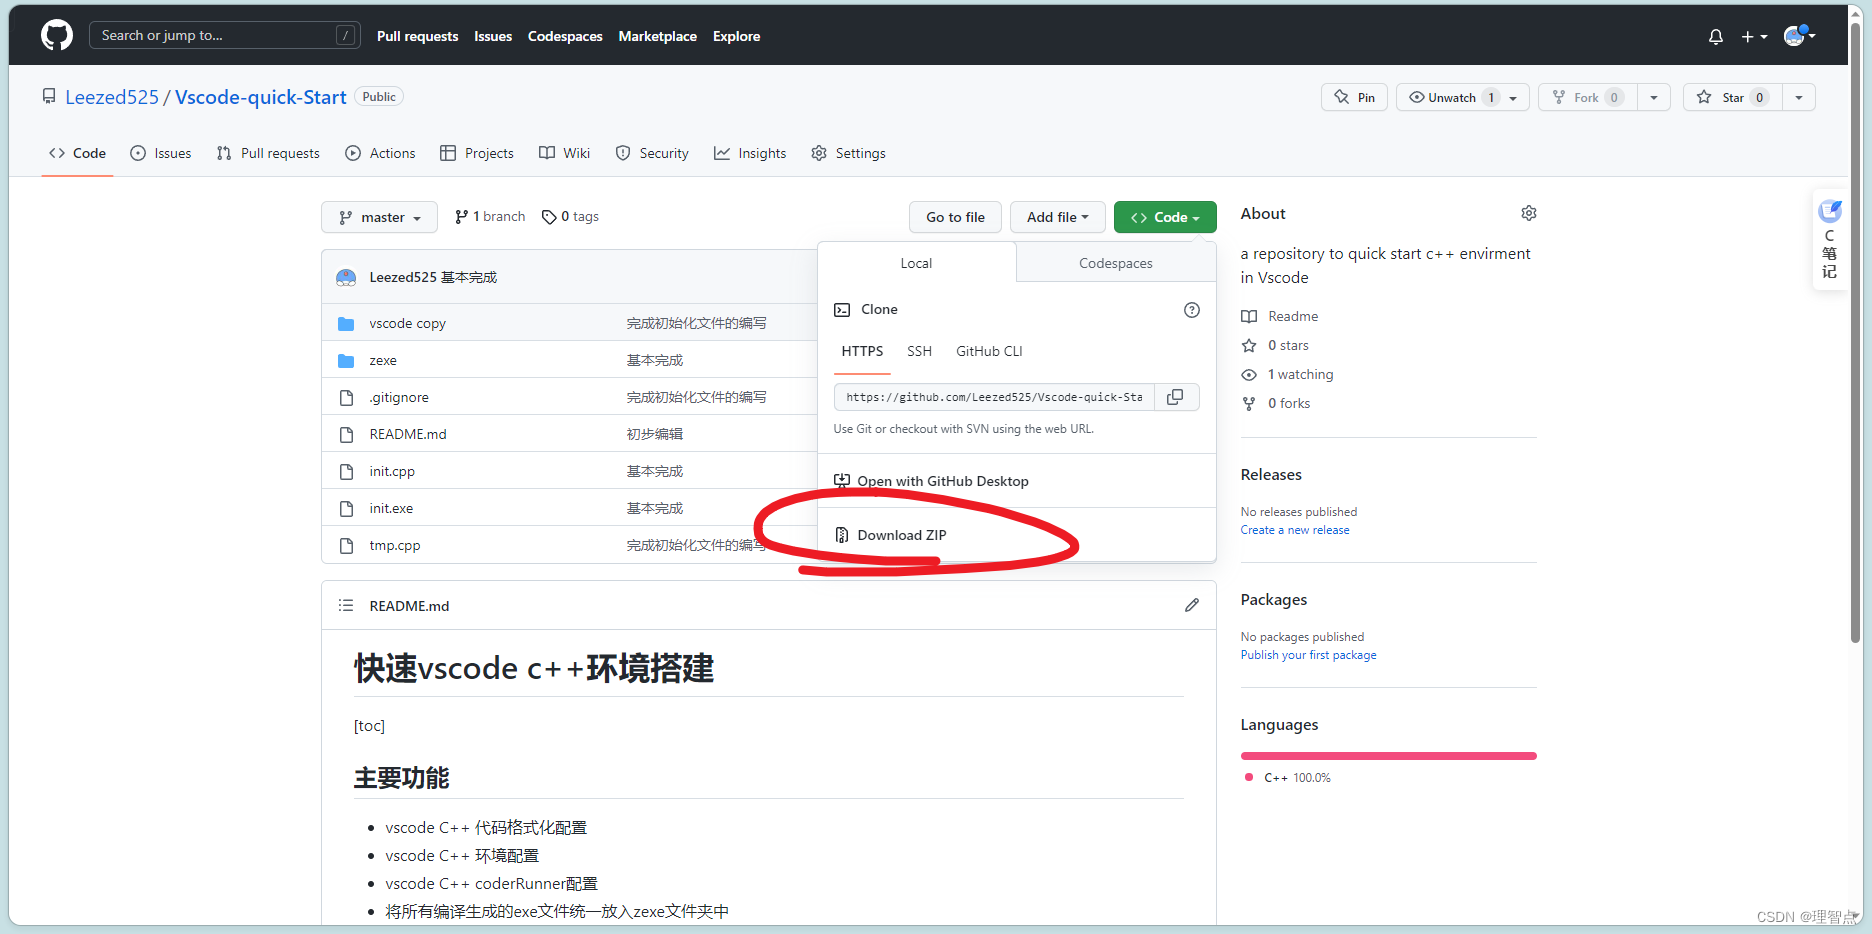Click the Go to file button
The image size is (1872, 934).
[955, 217]
